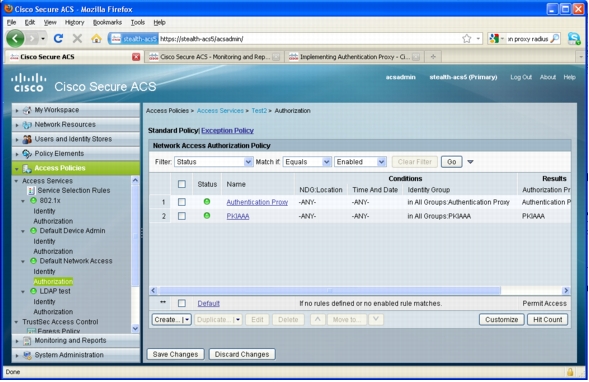The width and height of the screenshot is (589, 382).
Task: Click status indicator of Authentication Proxy rule
Action: [207, 202]
